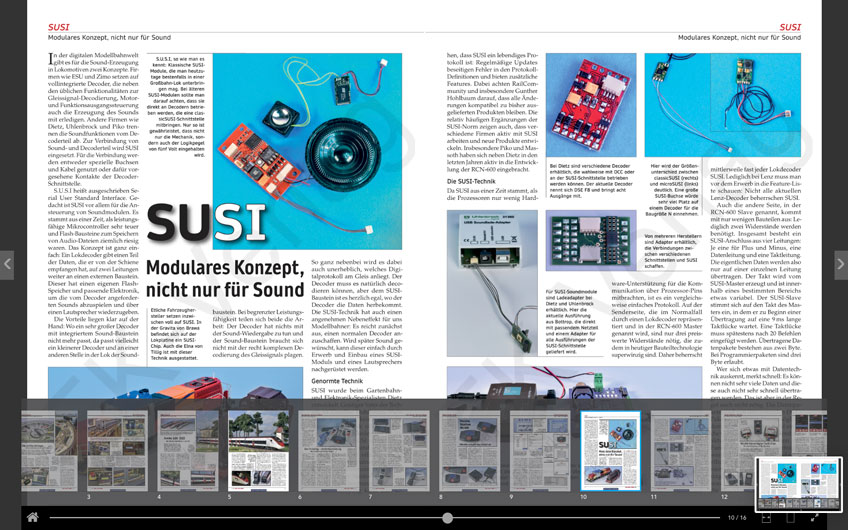The height and width of the screenshot is (530, 848).
Task: Open page 4 thumbnail in the strip
Action: (188, 450)
